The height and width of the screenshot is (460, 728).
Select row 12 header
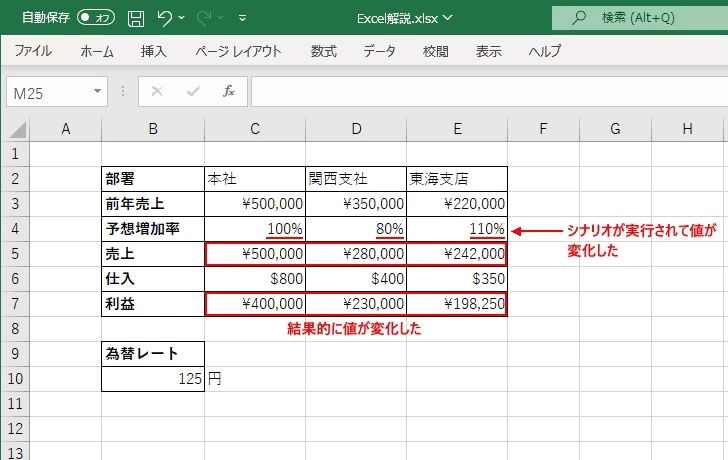[16, 429]
